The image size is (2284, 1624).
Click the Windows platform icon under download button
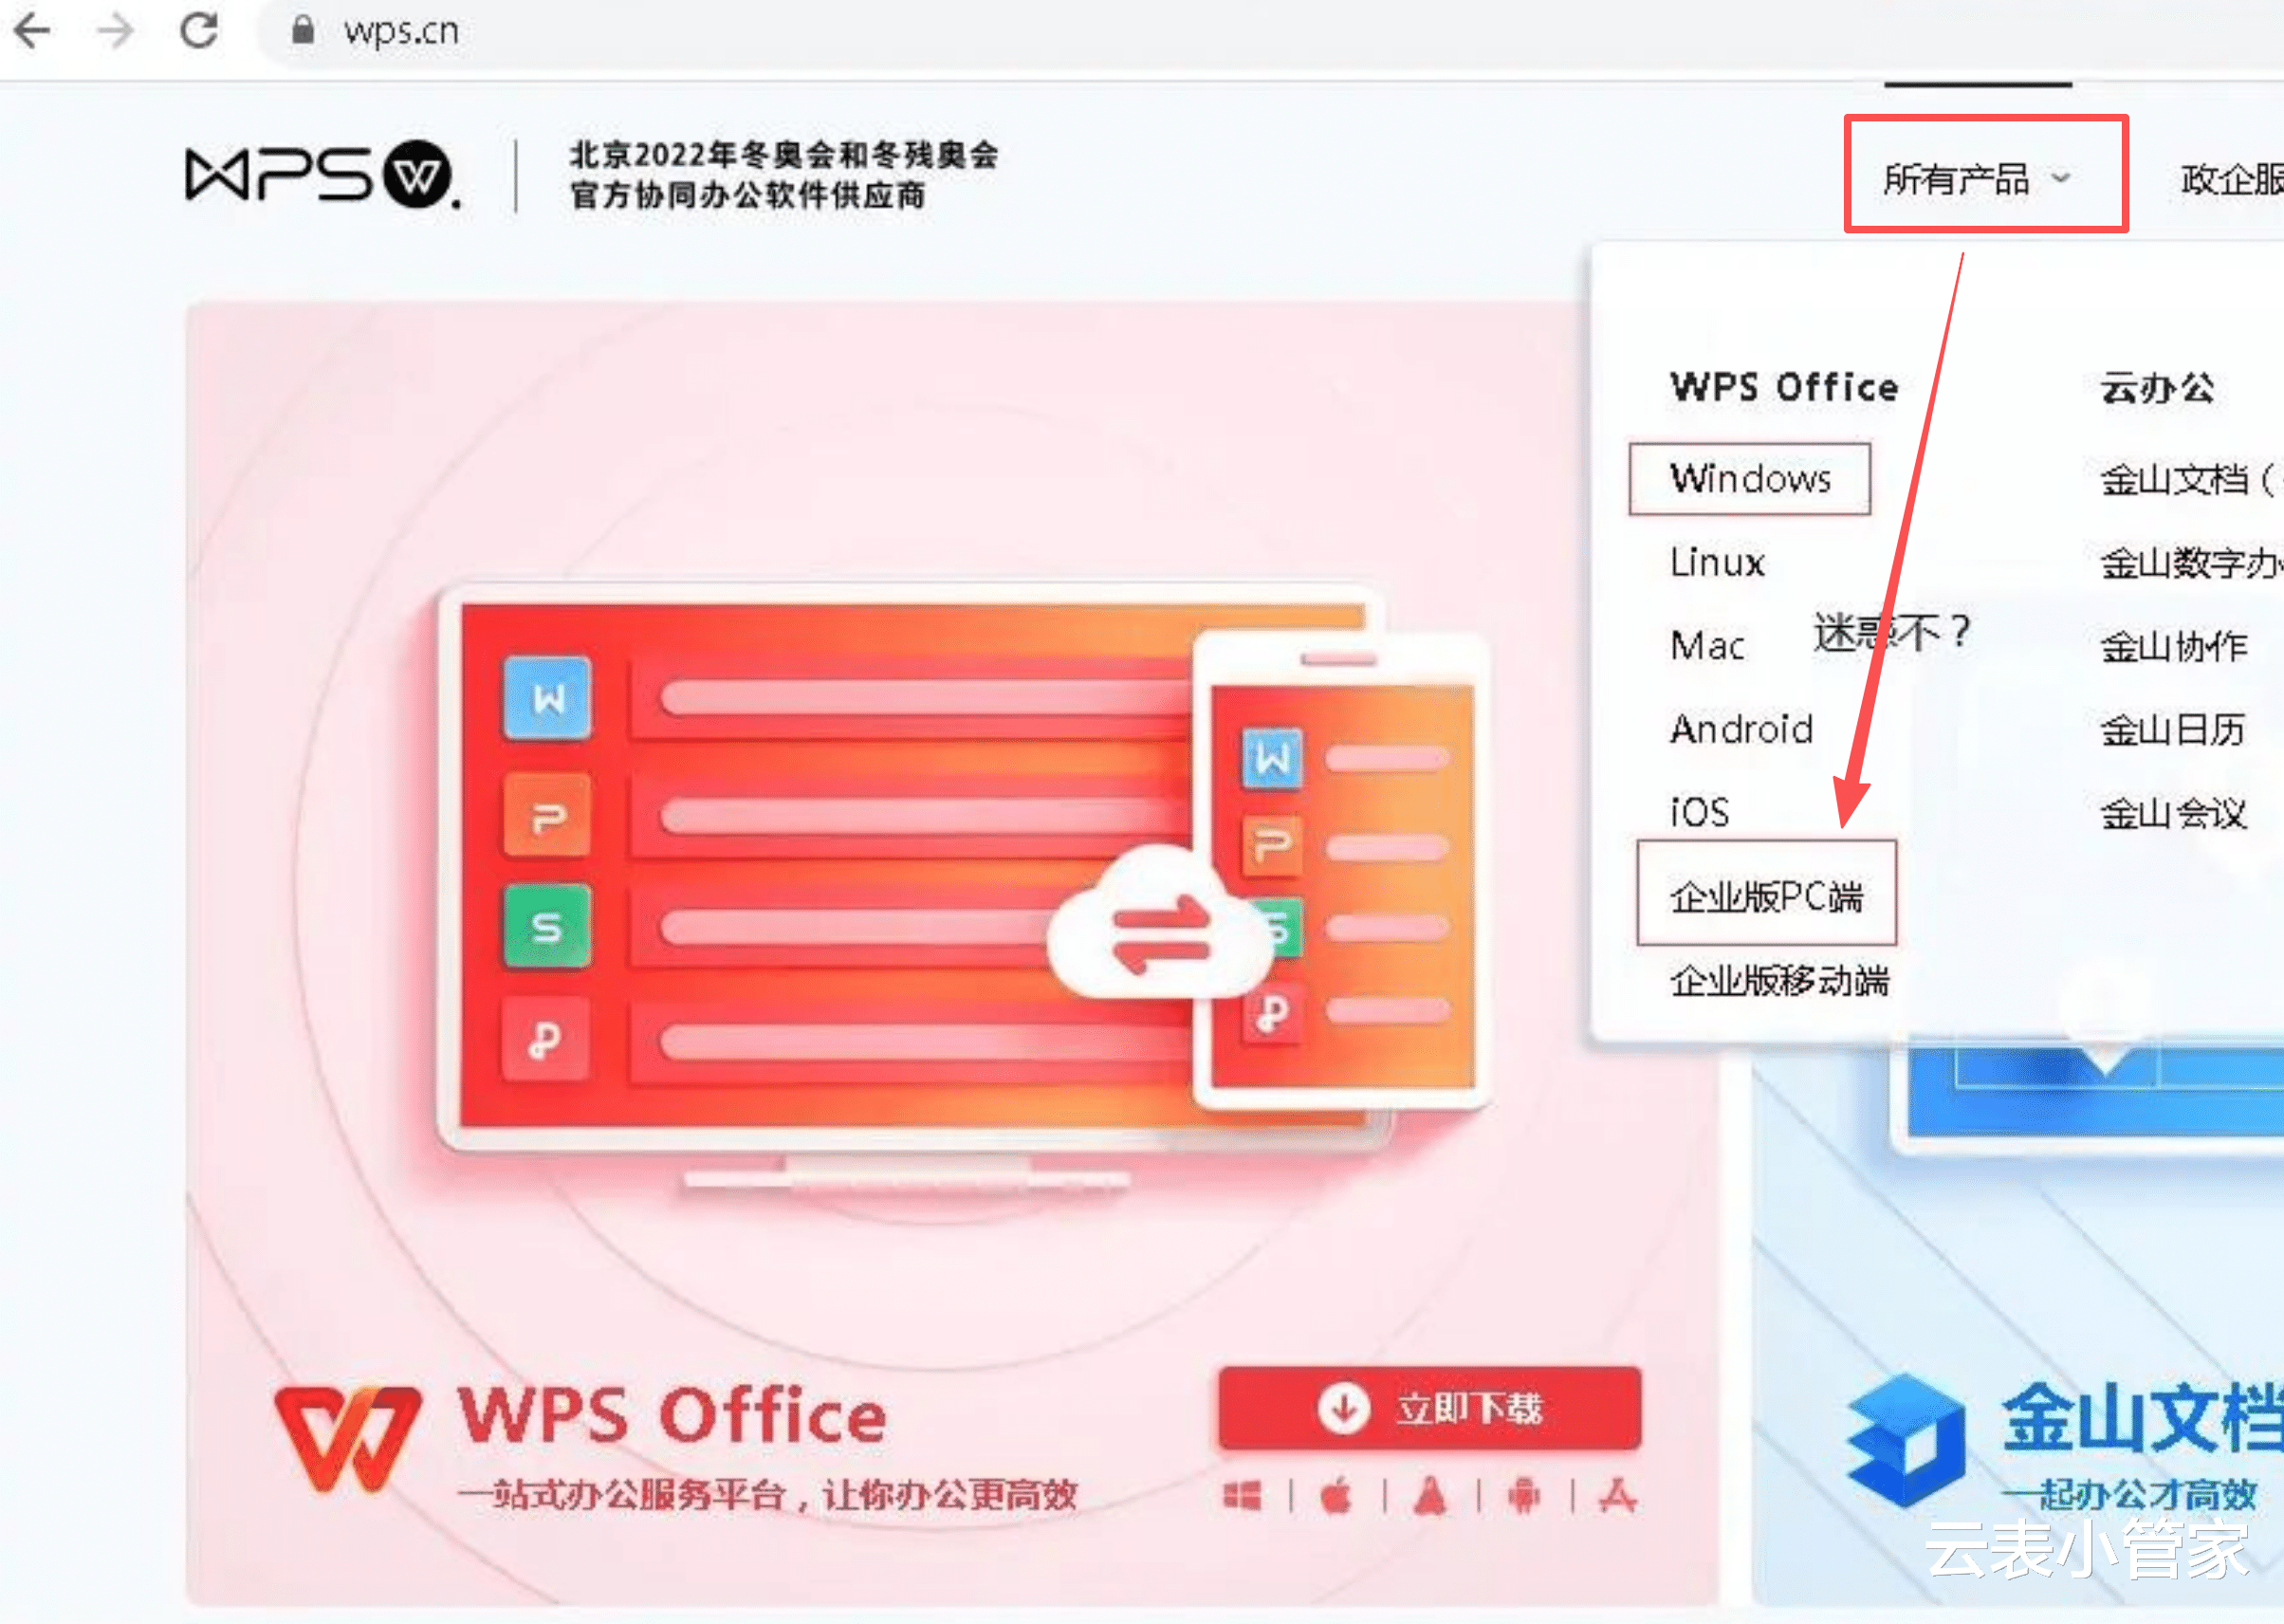coord(1242,1497)
